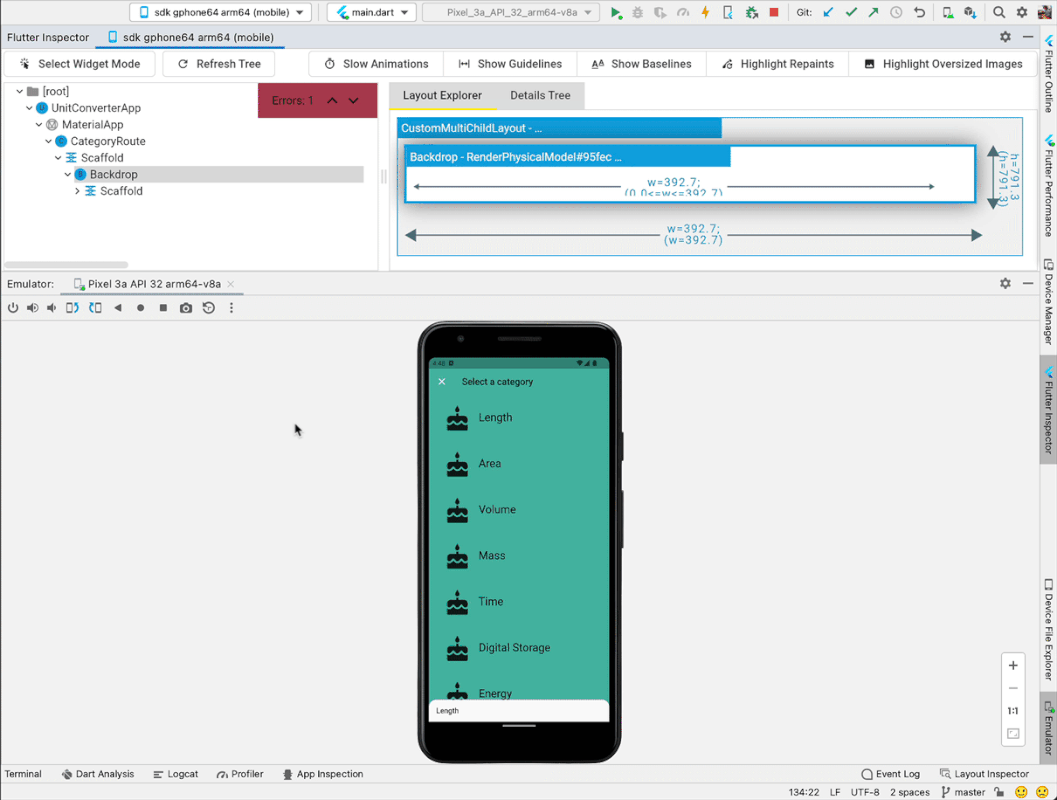Screen dimensions: 1057x800
Task: Enable Slow Animations in Flutter Inspector
Action: tap(375, 63)
